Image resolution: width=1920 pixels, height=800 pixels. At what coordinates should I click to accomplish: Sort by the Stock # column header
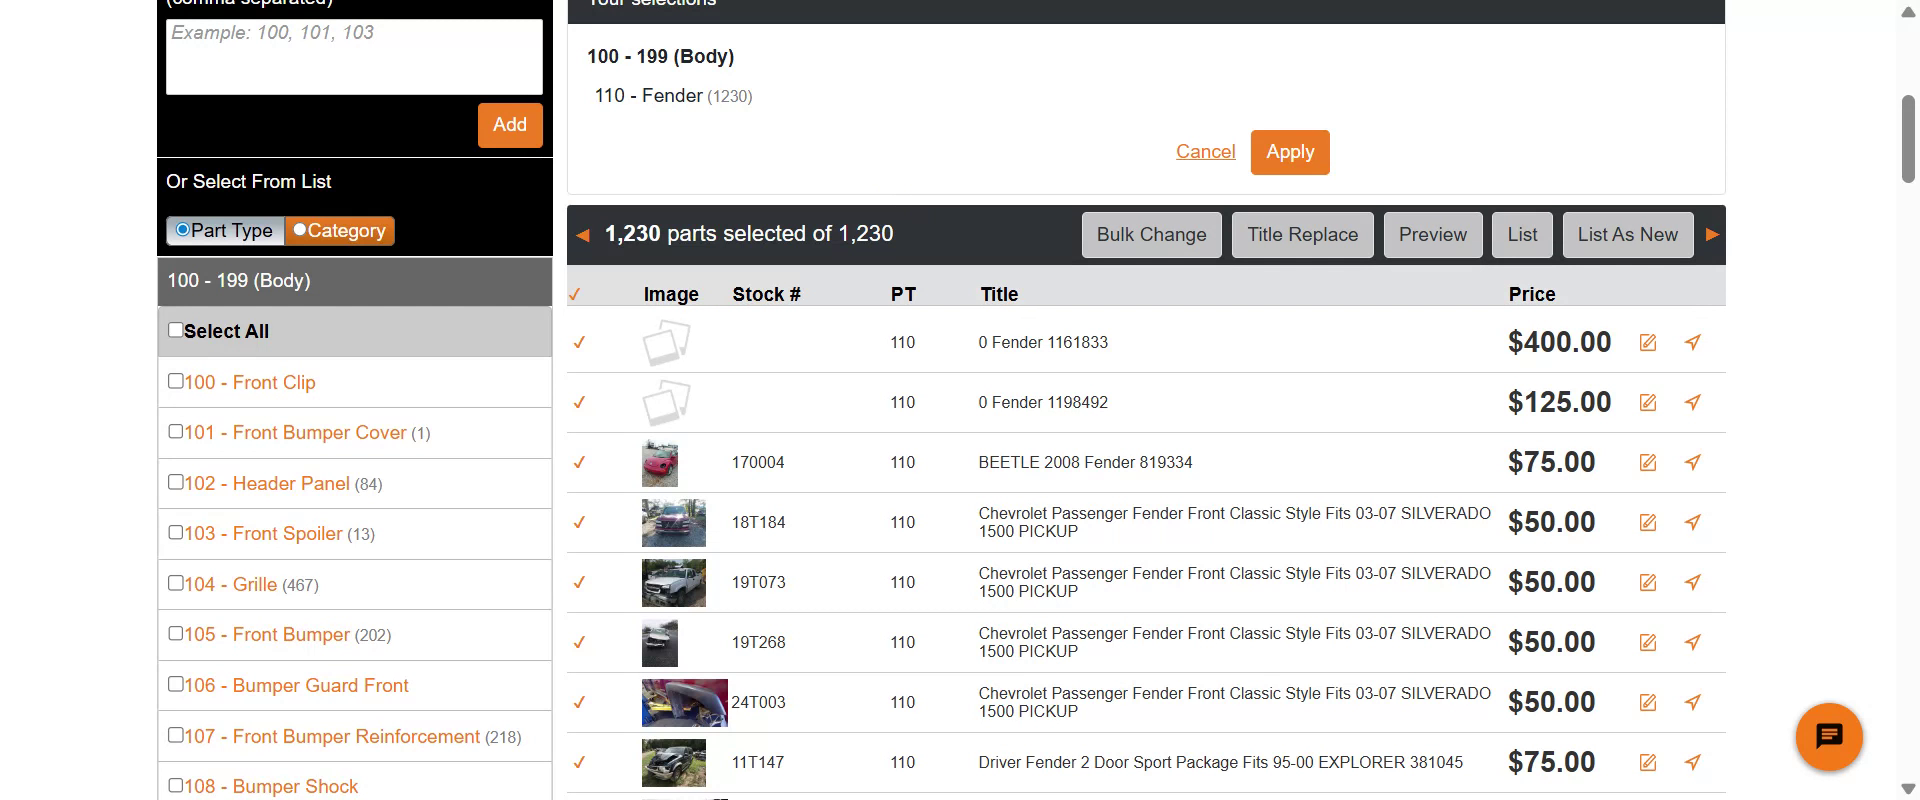(767, 295)
